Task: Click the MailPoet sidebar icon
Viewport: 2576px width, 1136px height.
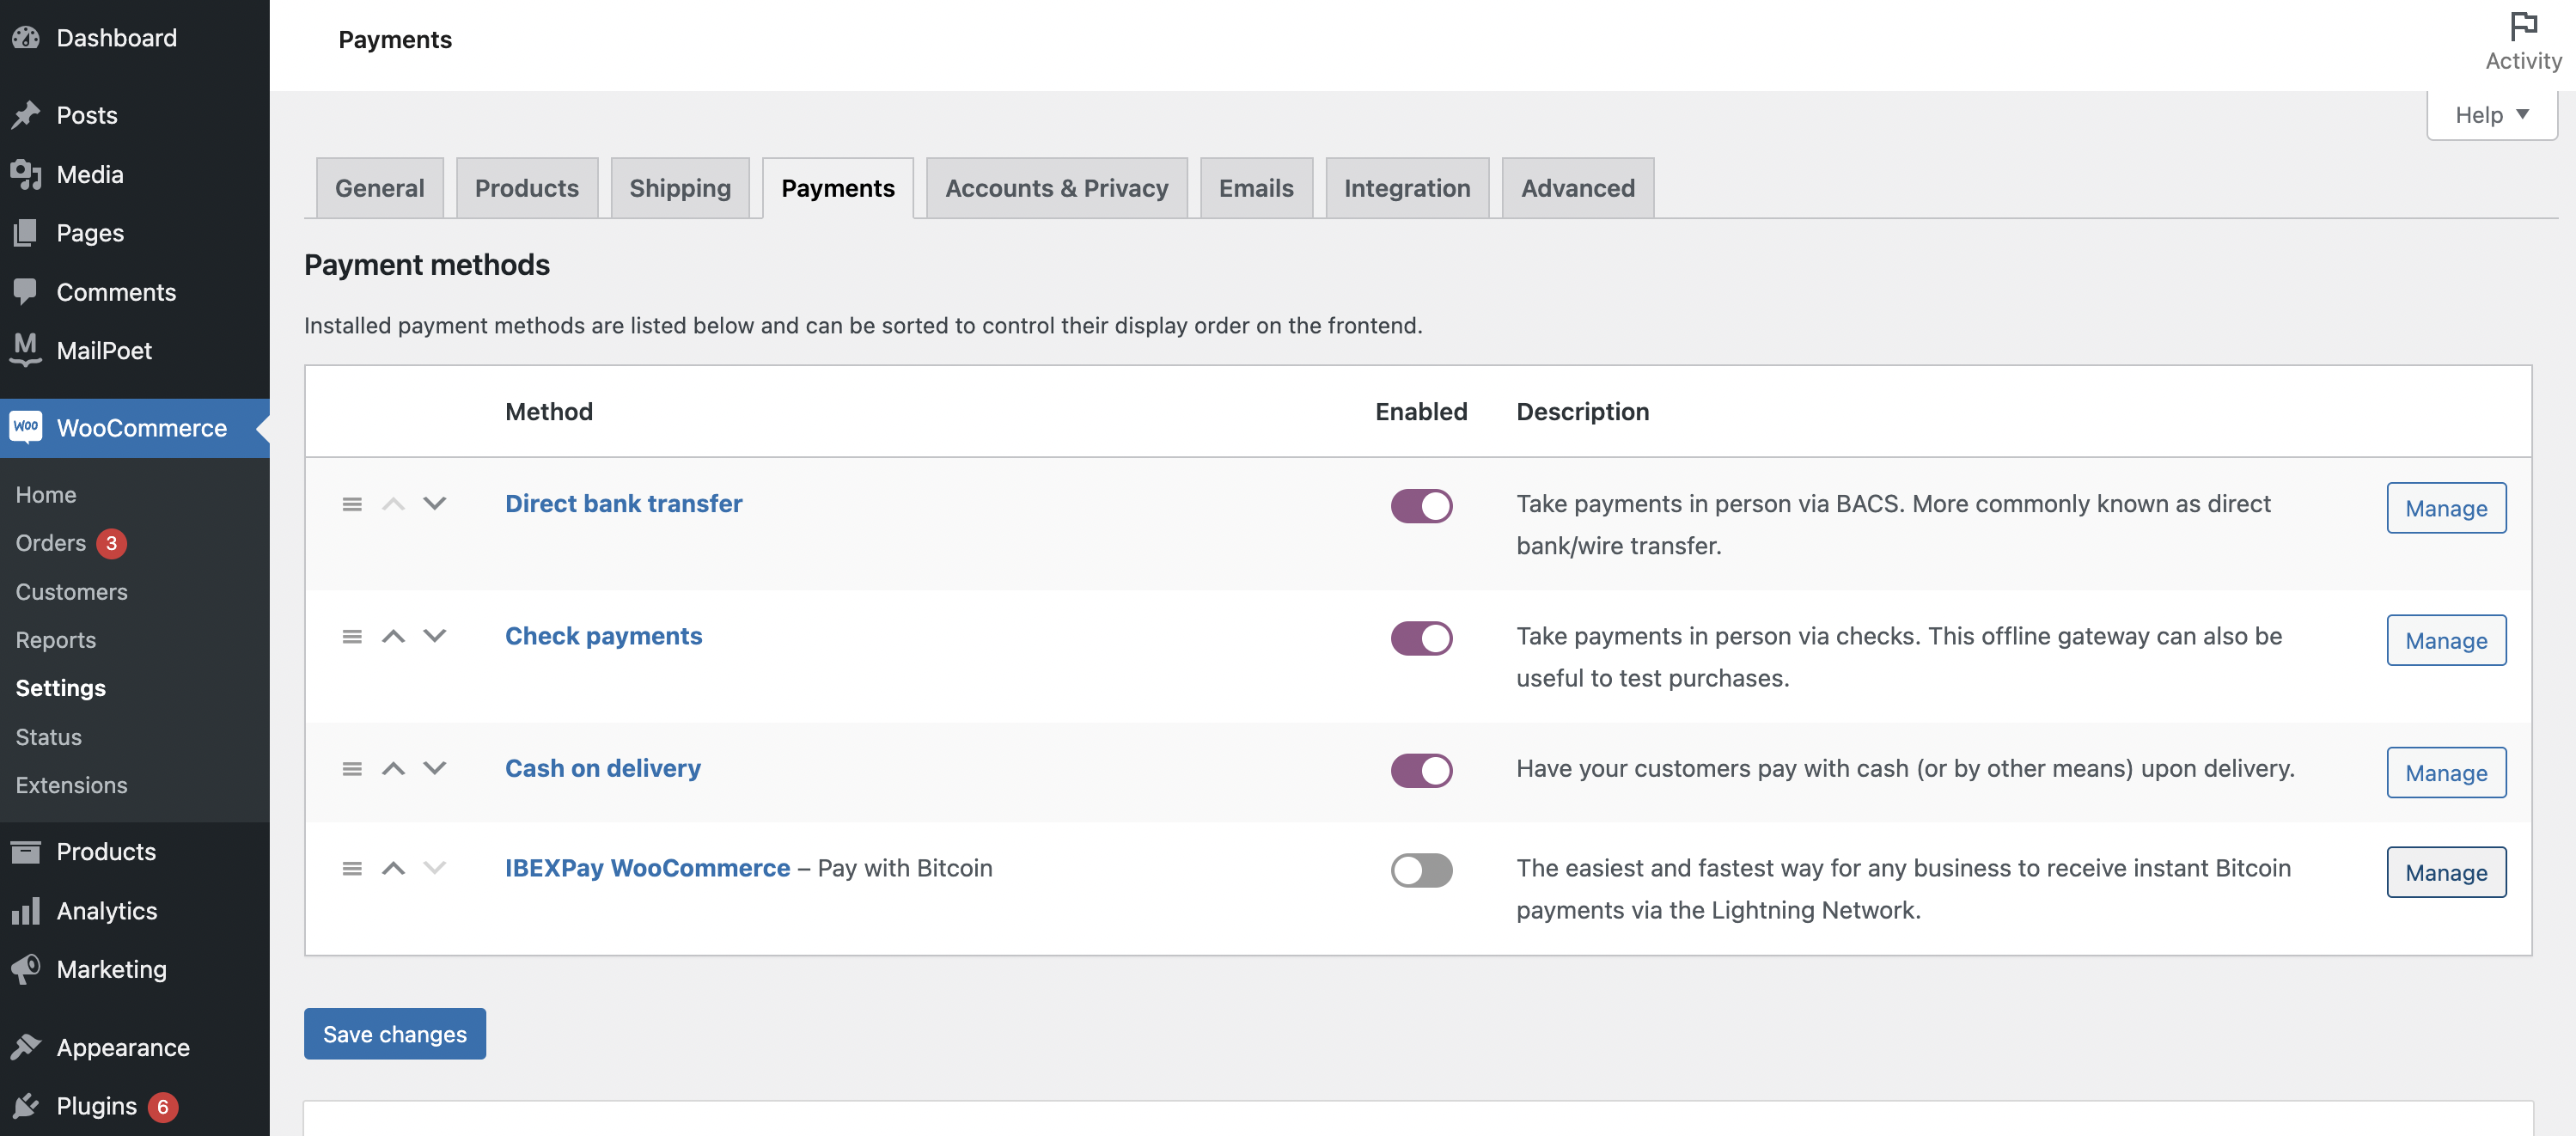Action: (x=26, y=349)
